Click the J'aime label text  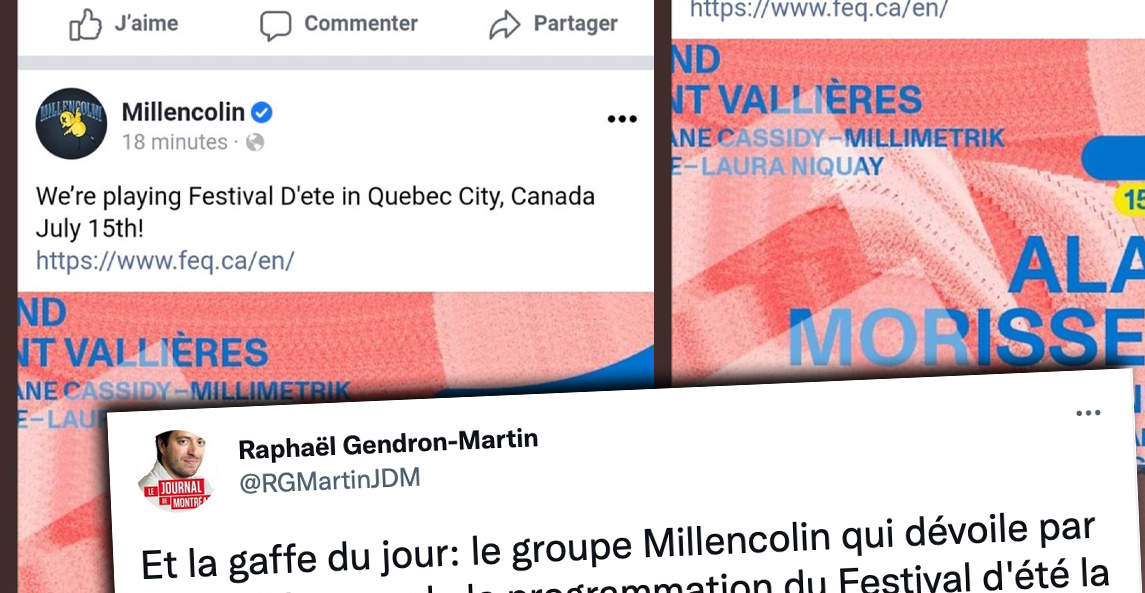(x=146, y=23)
